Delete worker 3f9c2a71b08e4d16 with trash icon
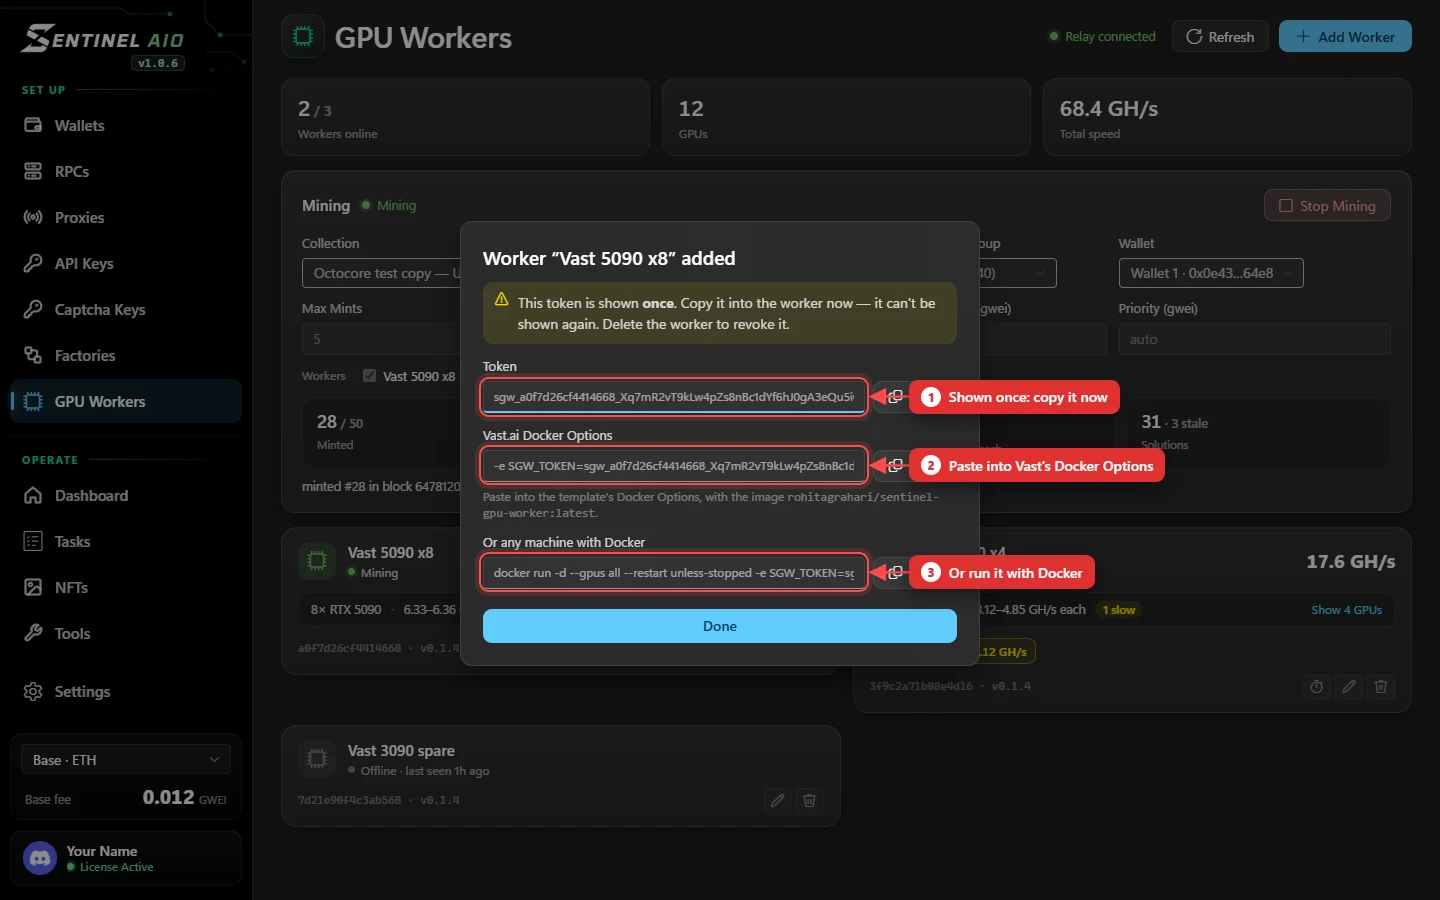This screenshot has width=1440, height=900. tap(1381, 686)
